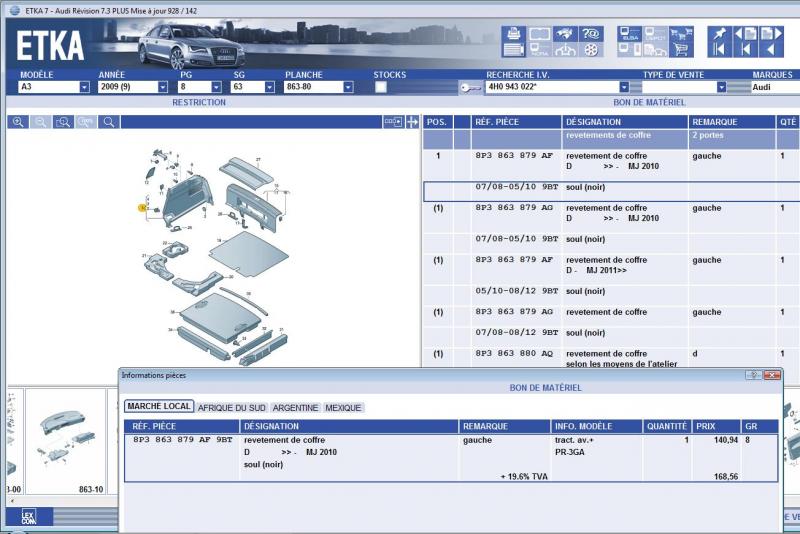Click the RESTRICTION label

(x=199, y=103)
